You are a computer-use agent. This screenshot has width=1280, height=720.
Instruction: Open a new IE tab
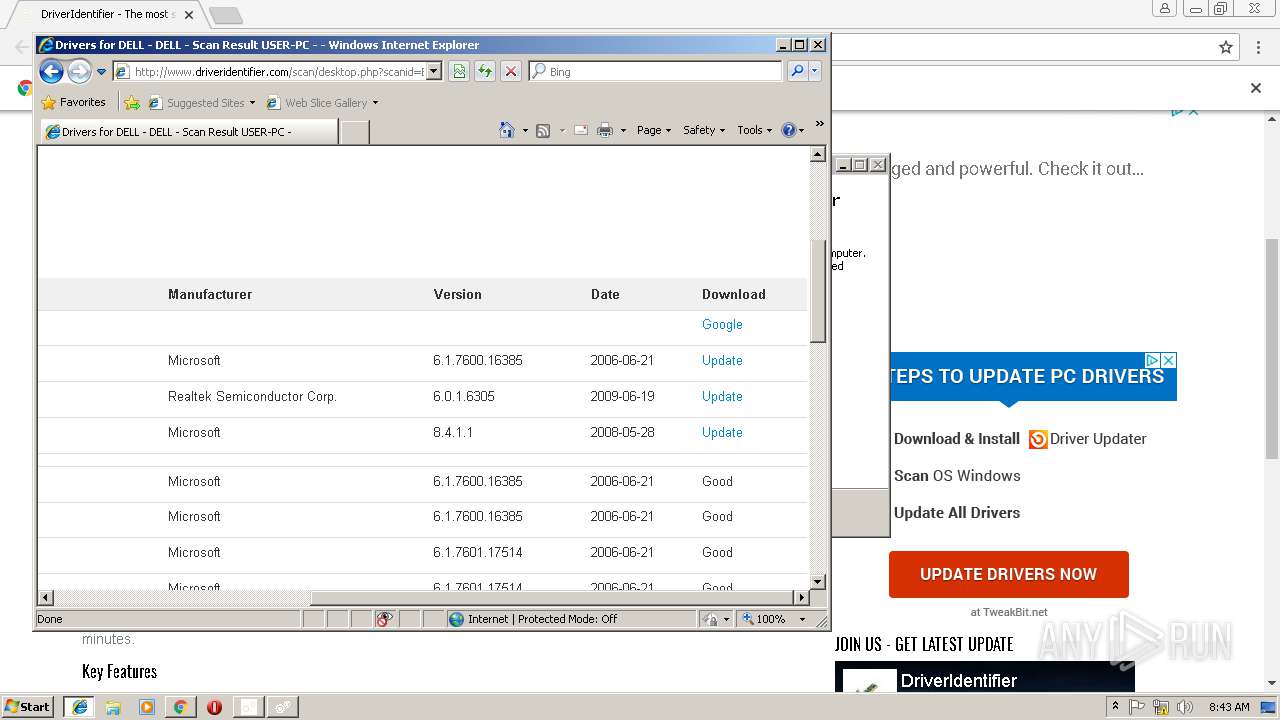tap(354, 132)
